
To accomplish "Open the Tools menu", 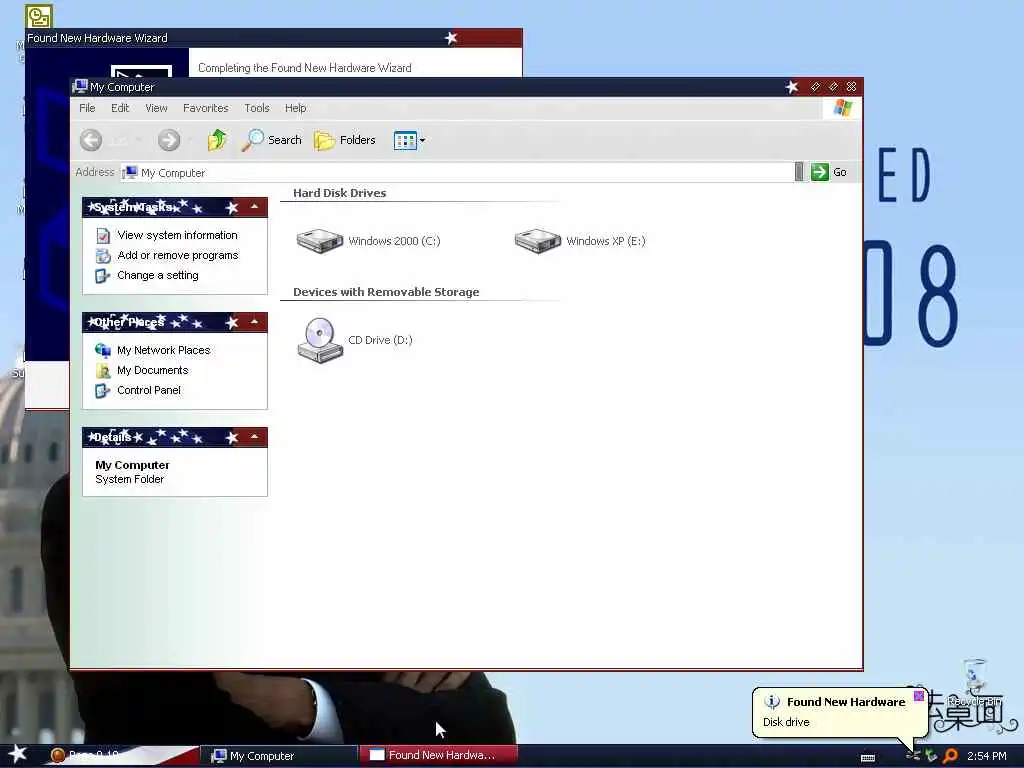I will (x=257, y=108).
